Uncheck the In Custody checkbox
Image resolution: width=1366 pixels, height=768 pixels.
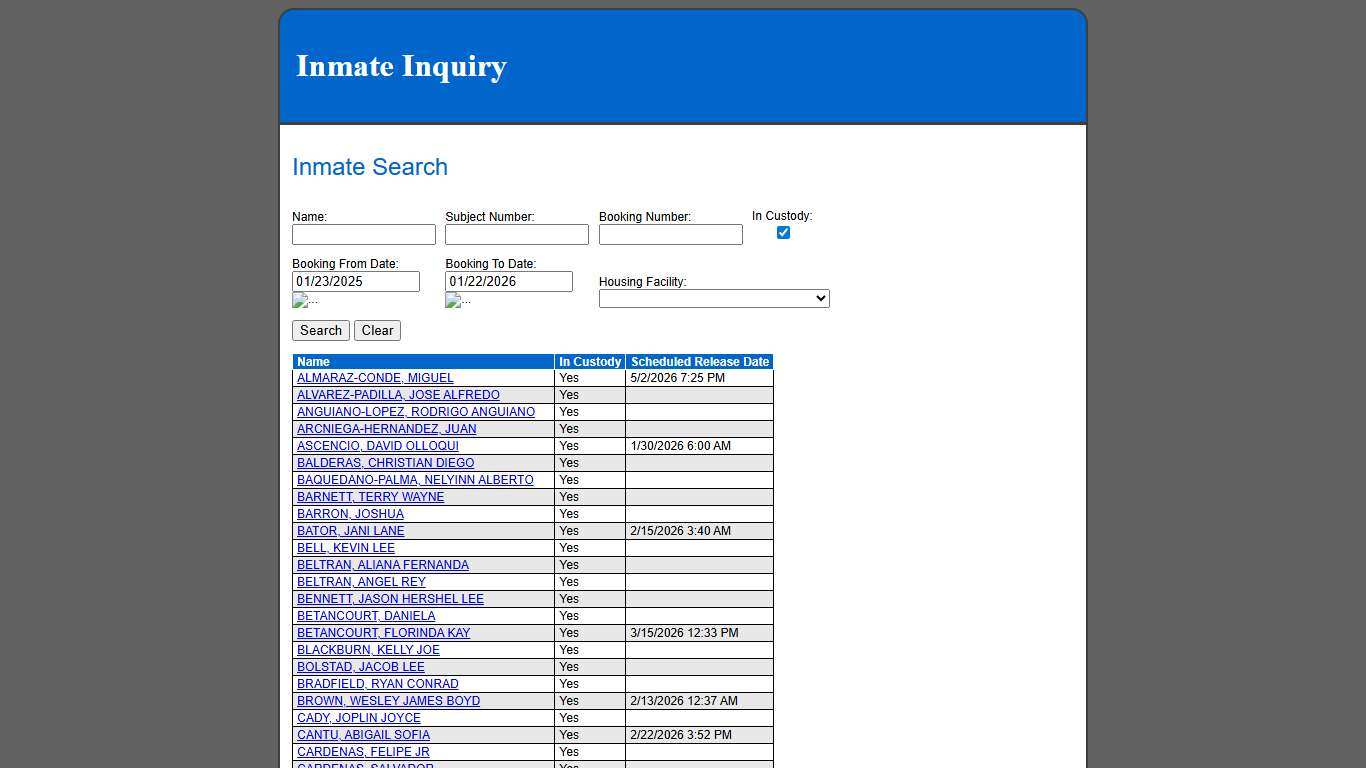point(783,232)
